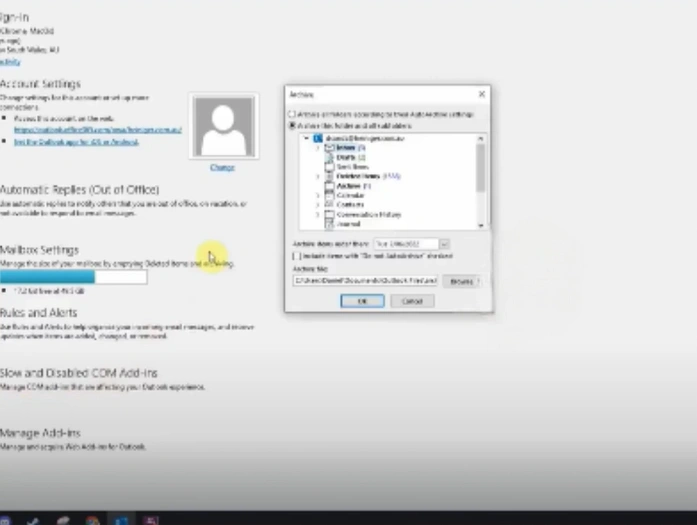The image size is (697, 525).
Task: Click the folder tree scrollbar down arrow
Action: point(481,225)
